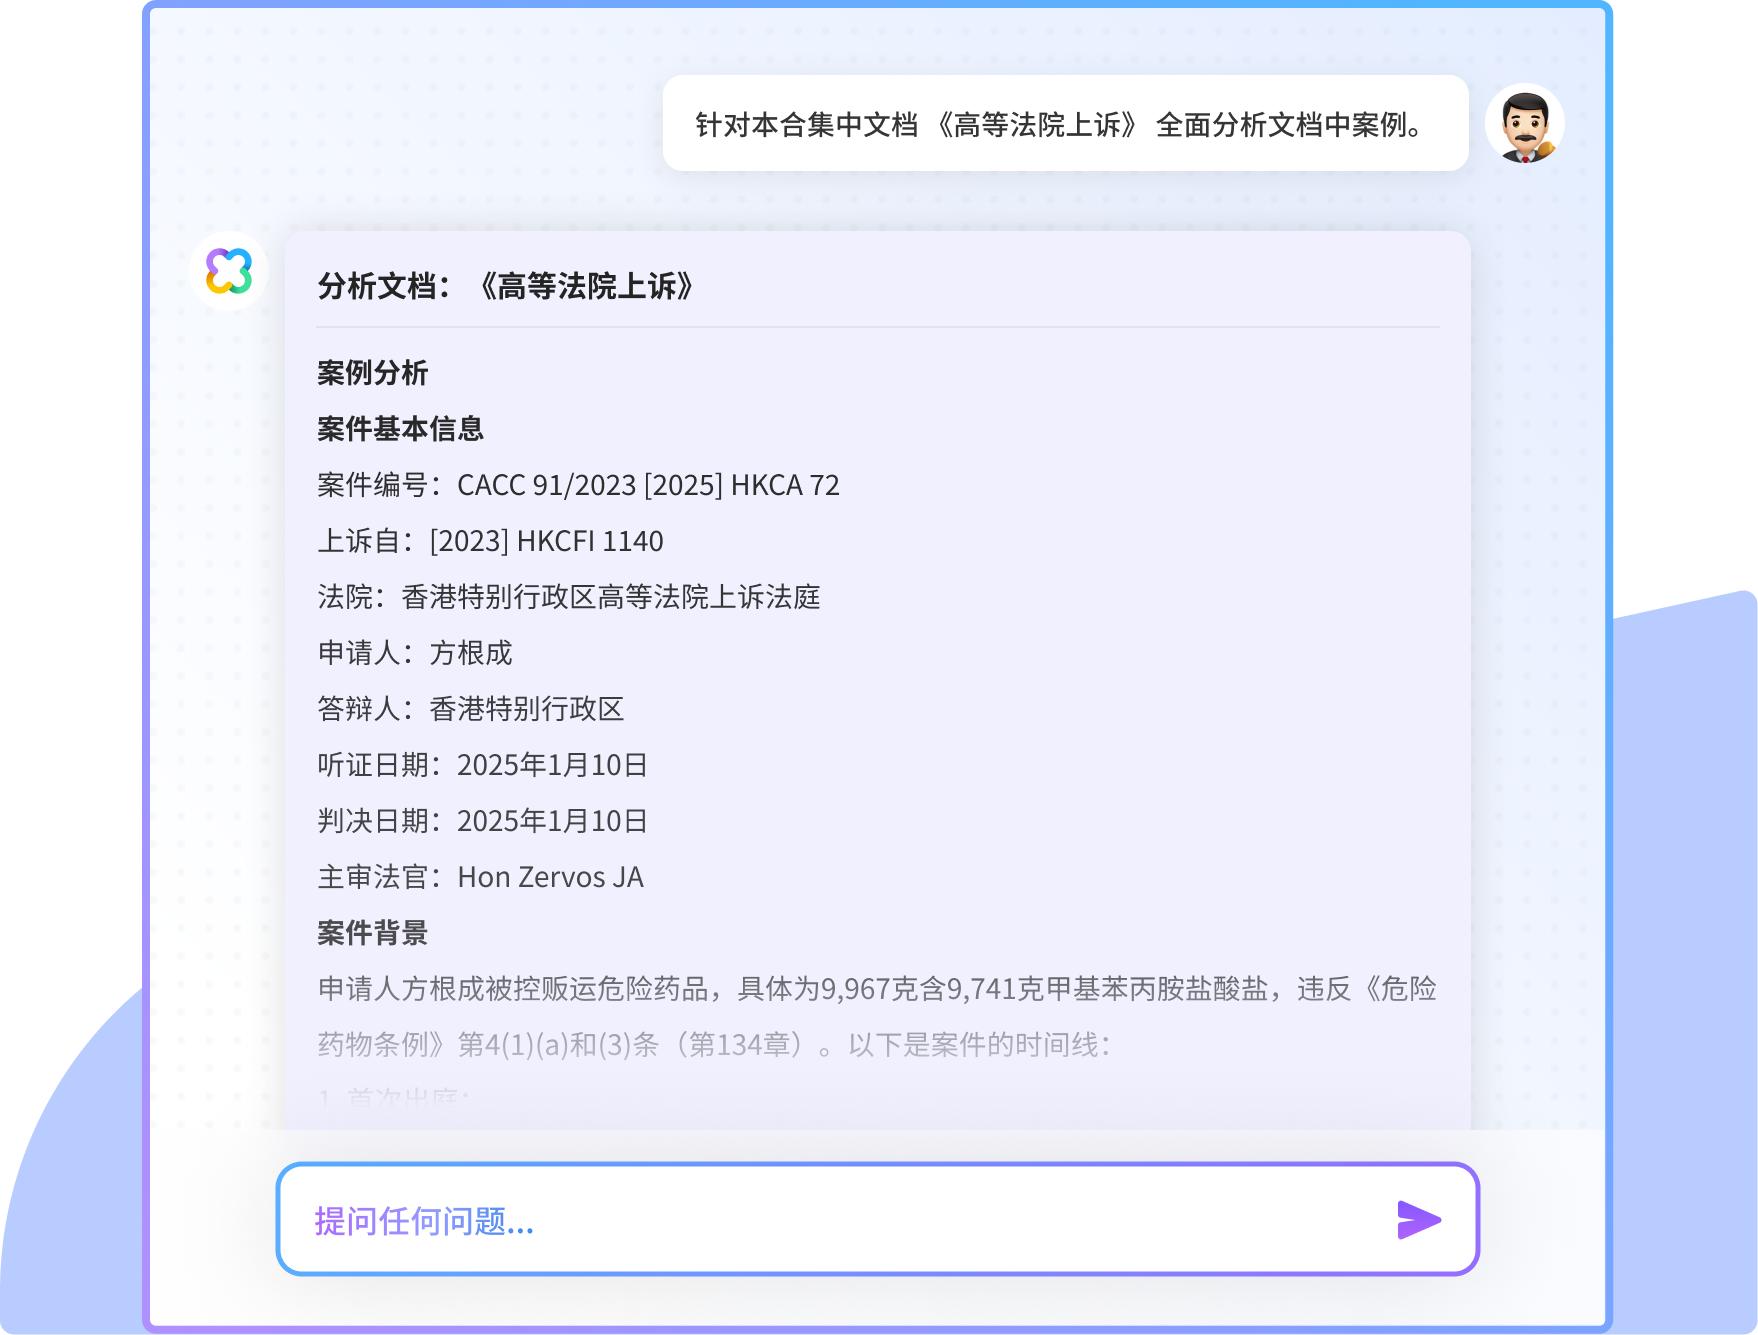This screenshot has height=1335, width=1758.
Task: Click the user message bubble text
Action: click(x=1064, y=124)
